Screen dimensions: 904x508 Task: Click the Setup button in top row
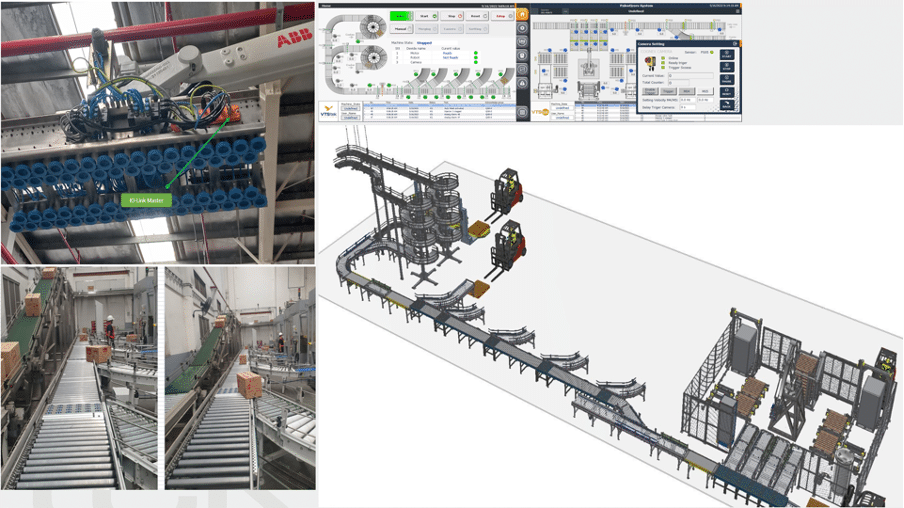click(x=502, y=16)
